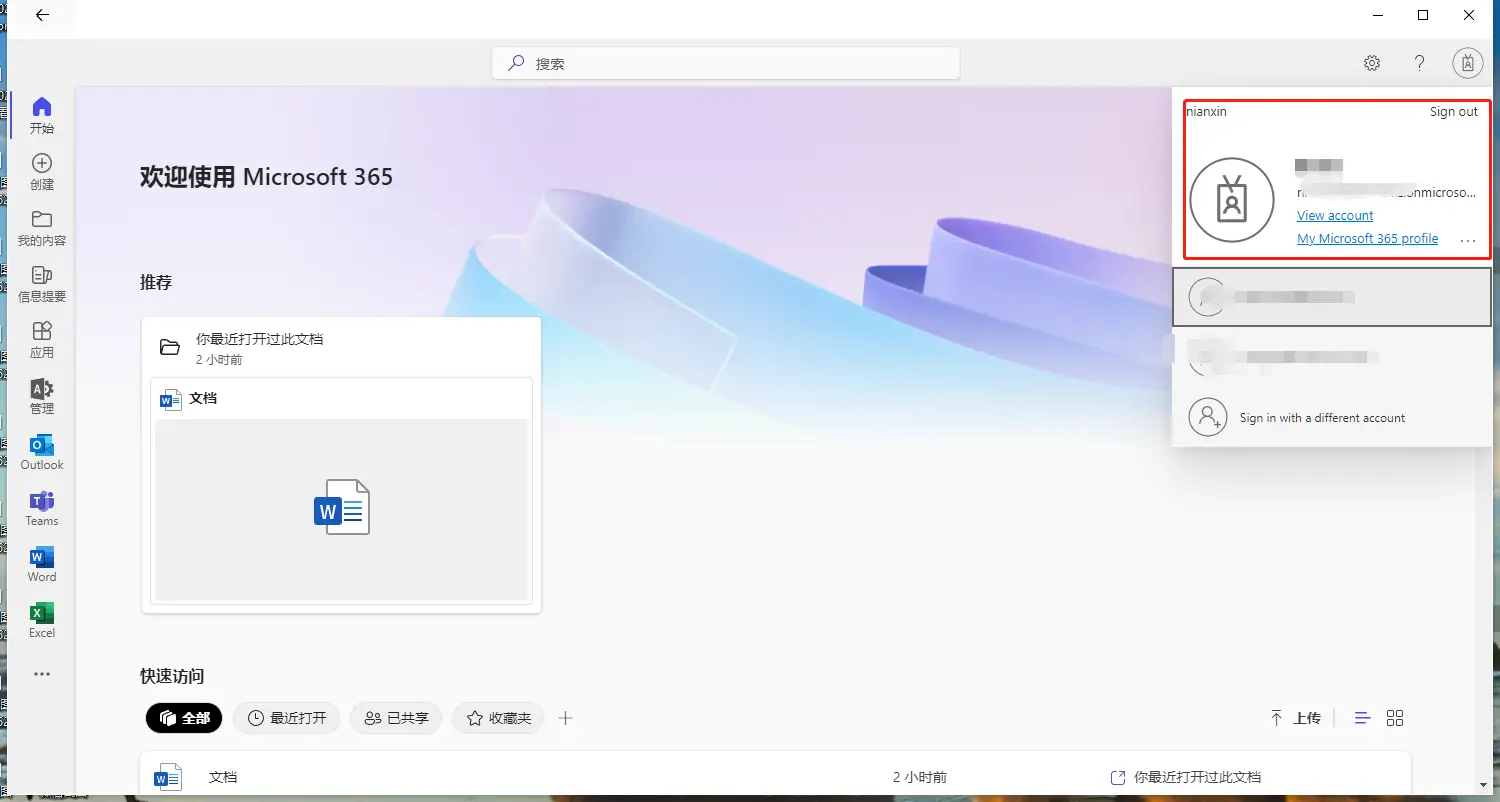Image resolution: width=1500 pixels, height=802 pixels.
Task: Click inside the 搜索 search box
Action: pyautogui.click(x=725, y=62)
